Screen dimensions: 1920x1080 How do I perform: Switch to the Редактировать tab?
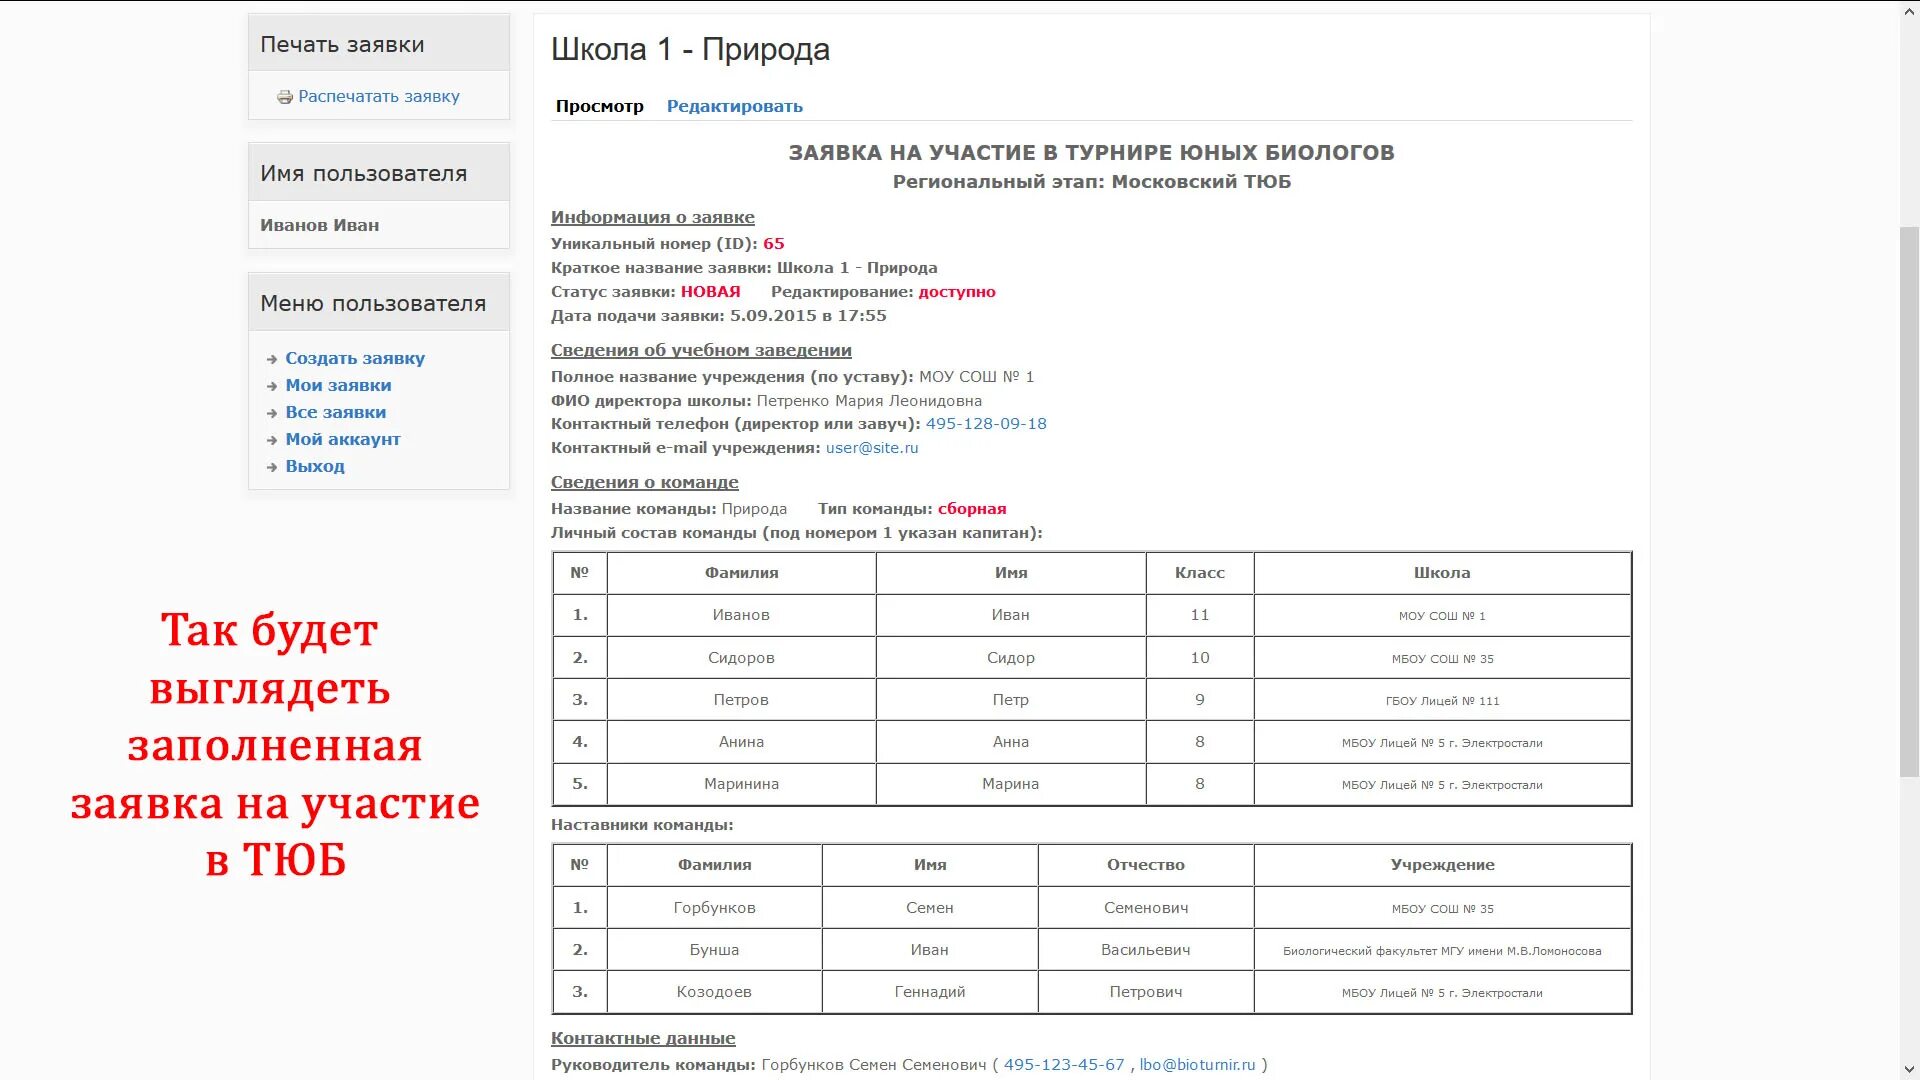point(734,106)
